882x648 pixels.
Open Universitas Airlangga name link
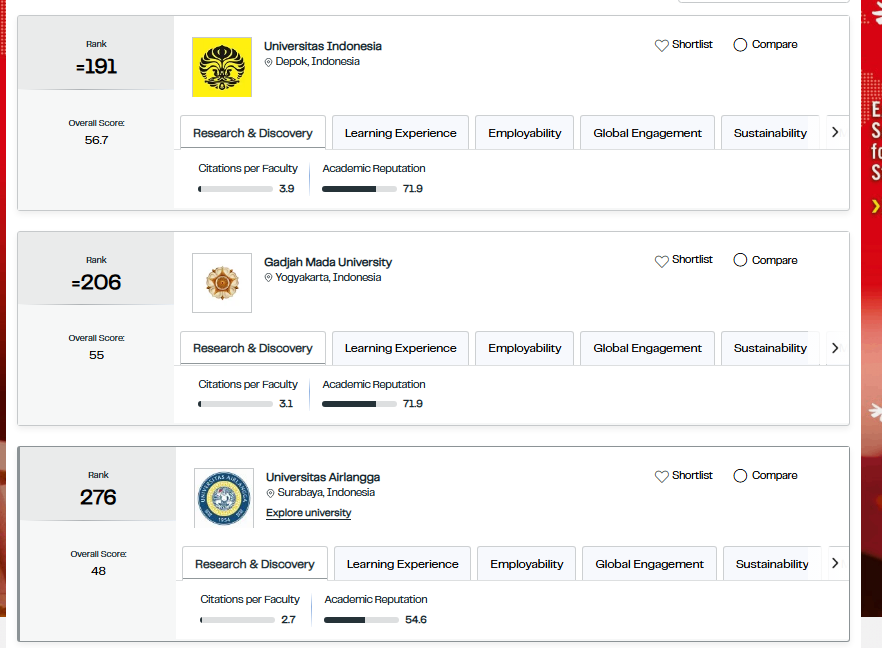pyautogui.click(x=323, y=477)
